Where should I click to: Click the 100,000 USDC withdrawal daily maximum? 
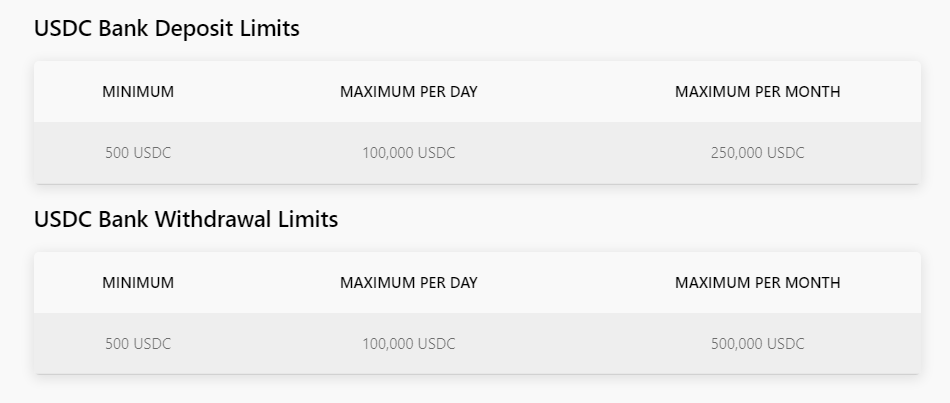(x=409, y=344)
